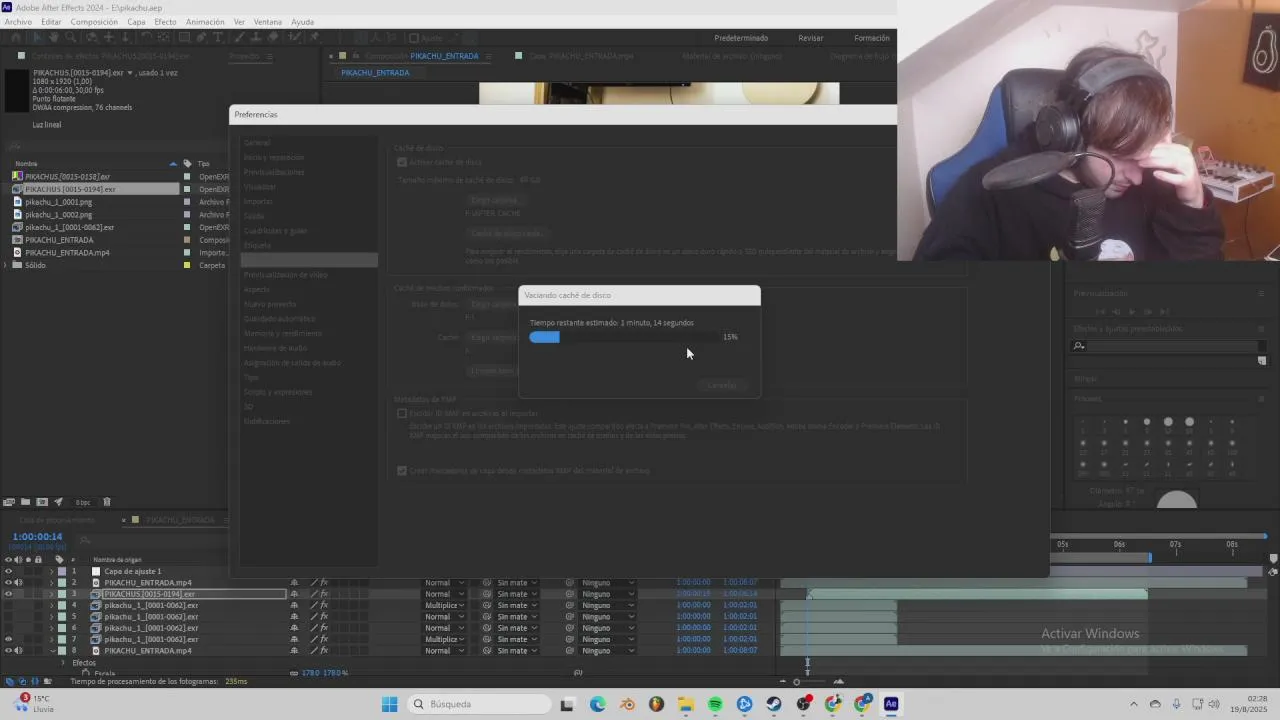Open Steam from the taskbar
Viewport: 1280px width, 720px height.
click(774, 704)
